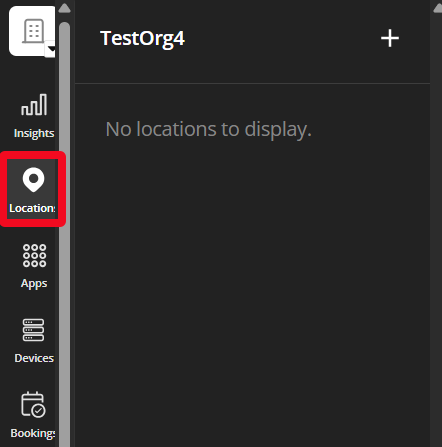Viewport: 442px width, 447px height.
Task: Go to the Devices section
Action: click(34, 341)
